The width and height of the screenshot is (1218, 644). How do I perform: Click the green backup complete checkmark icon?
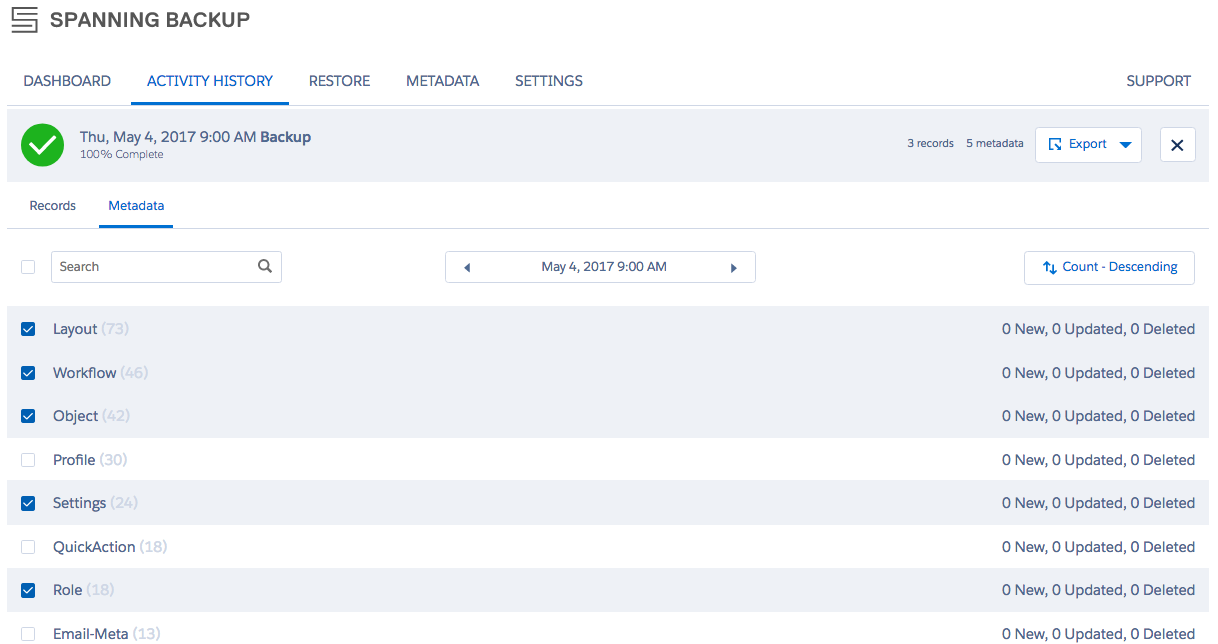click(x=42, y=145)
